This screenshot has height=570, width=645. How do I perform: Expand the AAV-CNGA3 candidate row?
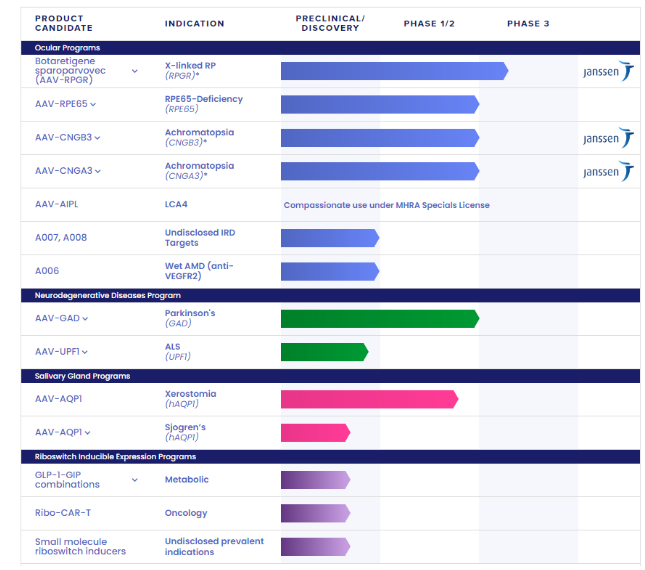(x=97, y=172)
